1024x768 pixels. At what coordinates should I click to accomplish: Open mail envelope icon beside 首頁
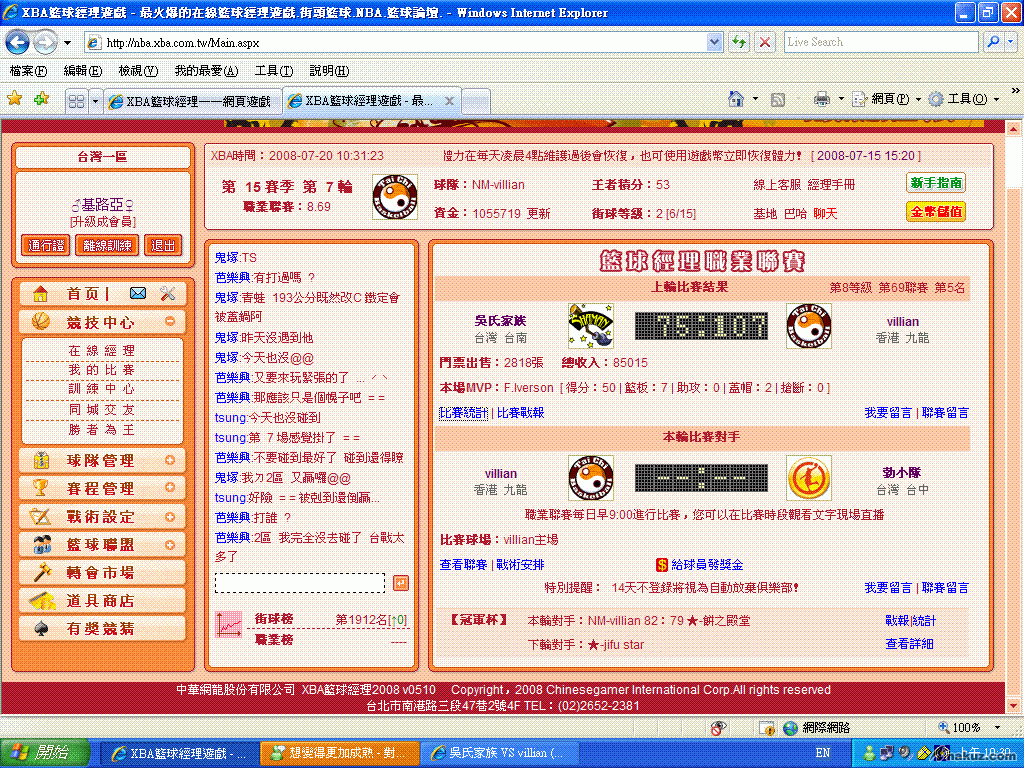click(138, 293)
